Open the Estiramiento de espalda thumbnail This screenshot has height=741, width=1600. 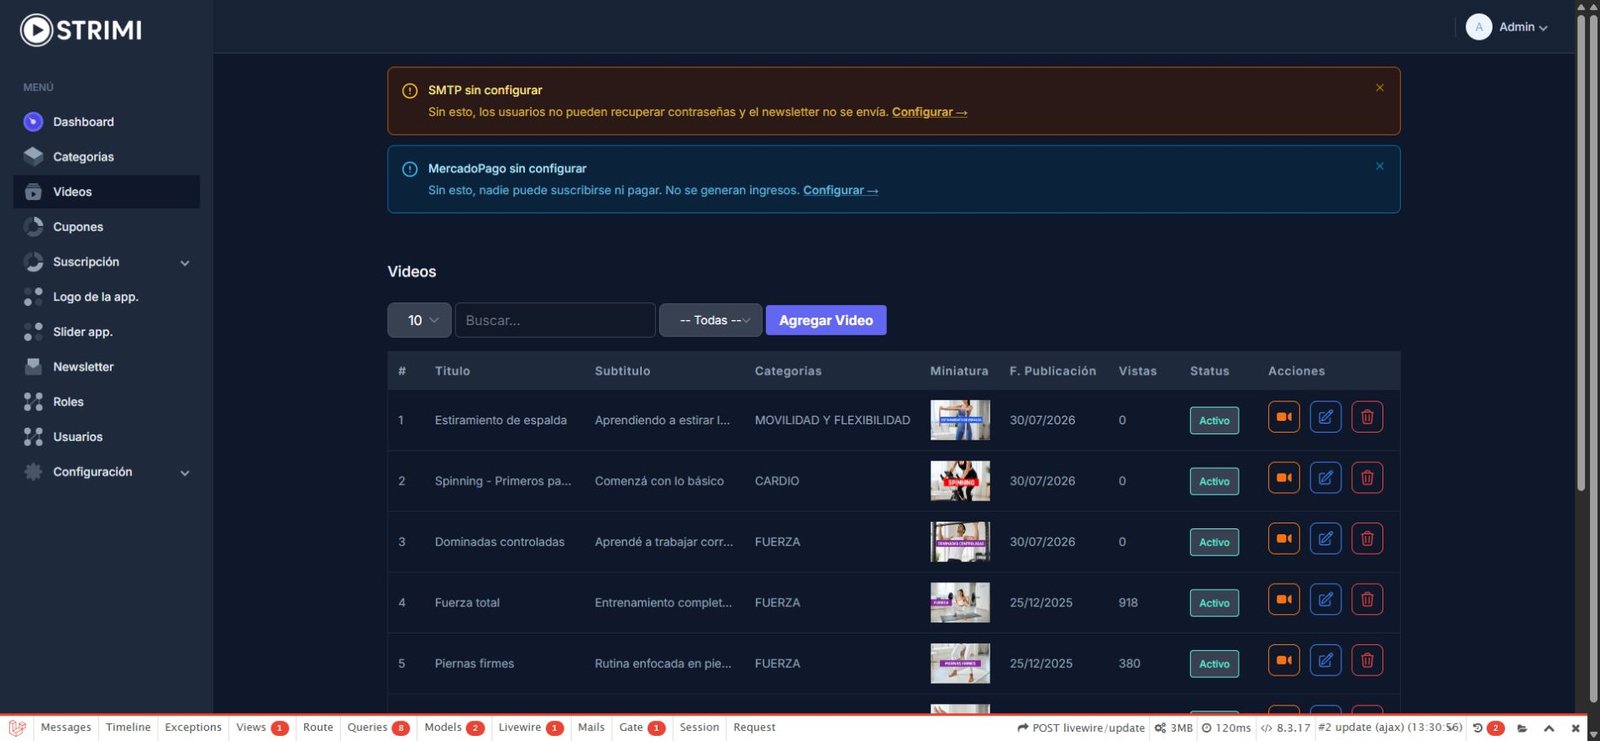point(960,420)
